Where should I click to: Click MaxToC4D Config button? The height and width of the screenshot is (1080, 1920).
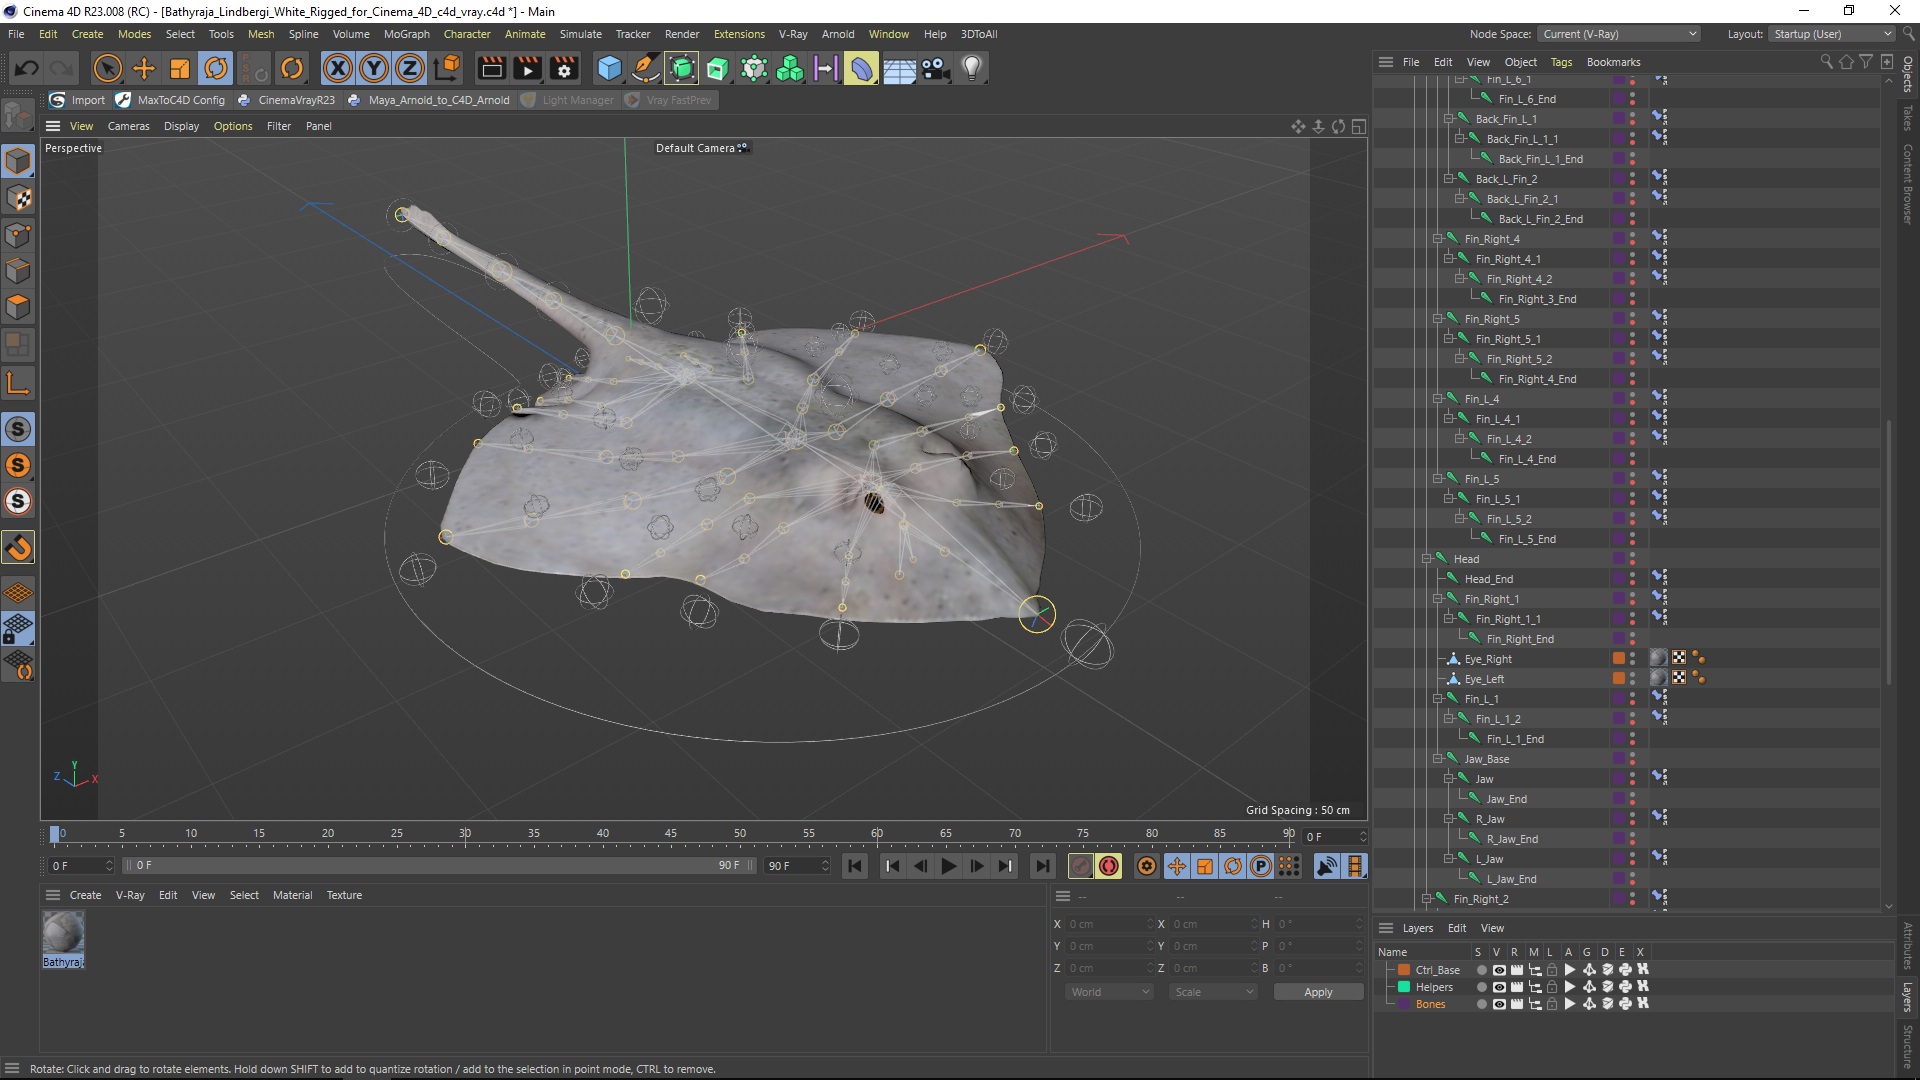point(171,100)
